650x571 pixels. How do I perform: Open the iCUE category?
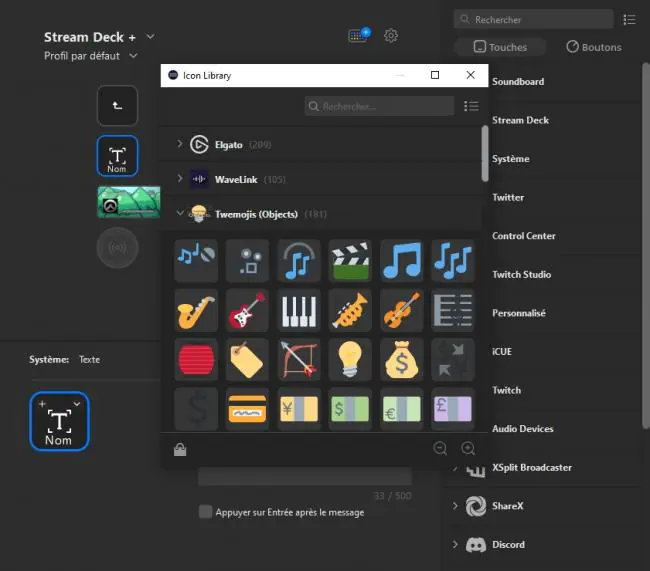[x=502, y=352]
